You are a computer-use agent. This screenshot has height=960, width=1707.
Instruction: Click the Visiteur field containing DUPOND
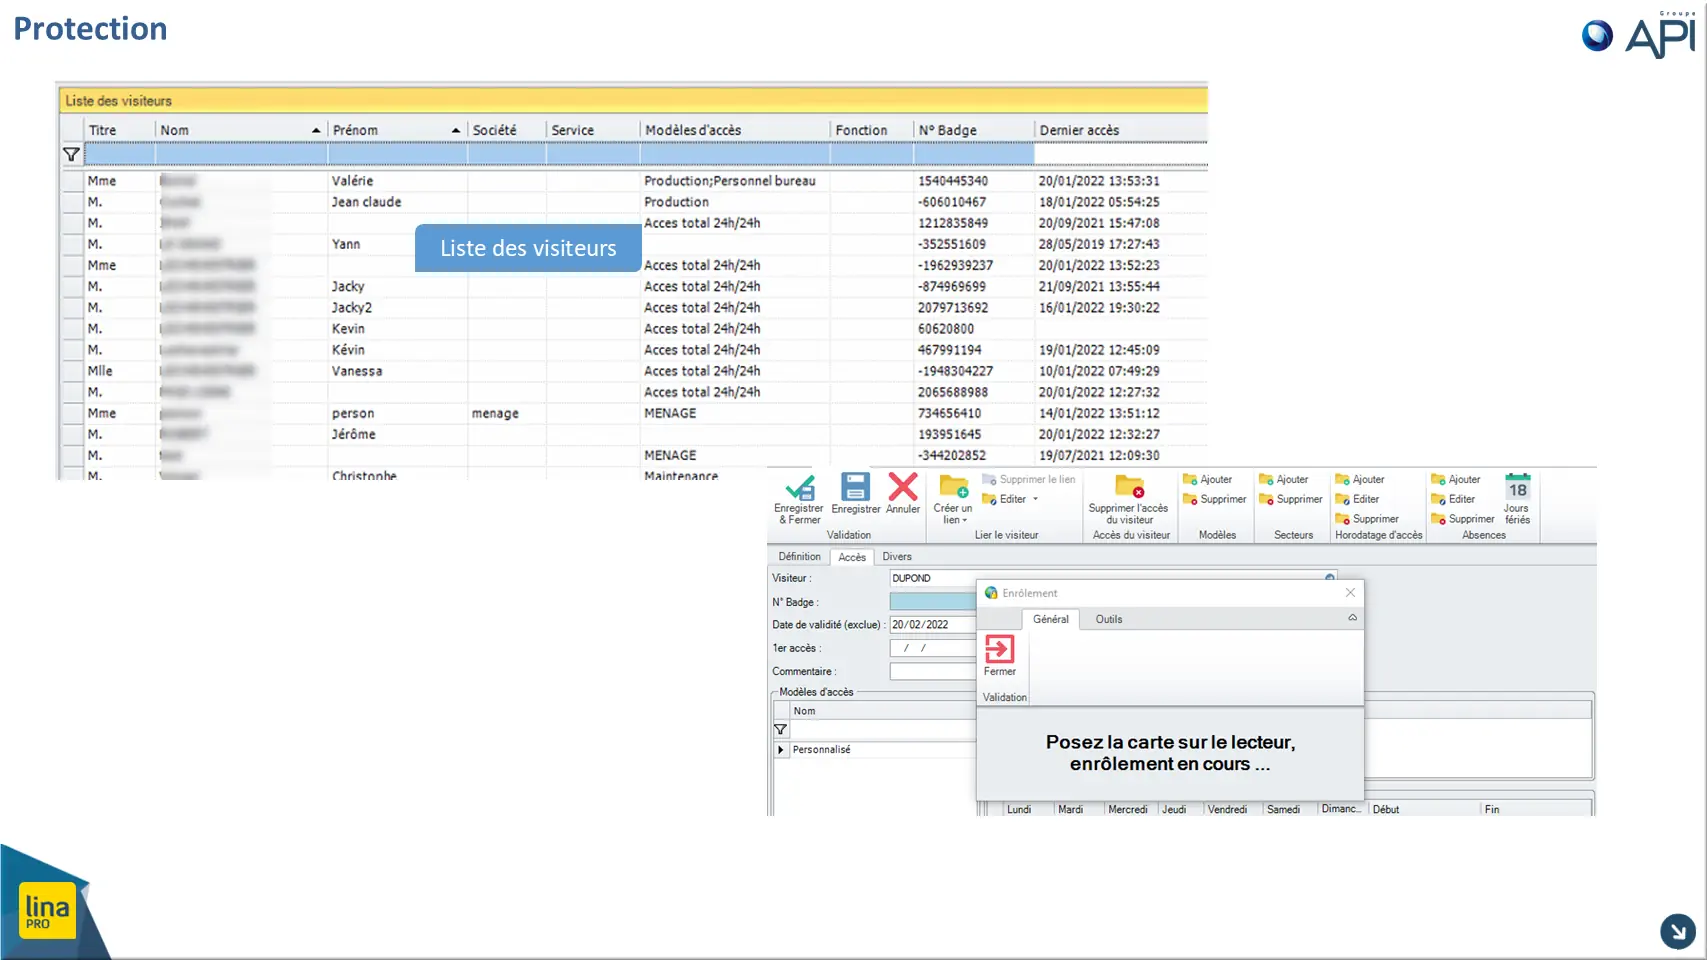(x=1113, y=578)
